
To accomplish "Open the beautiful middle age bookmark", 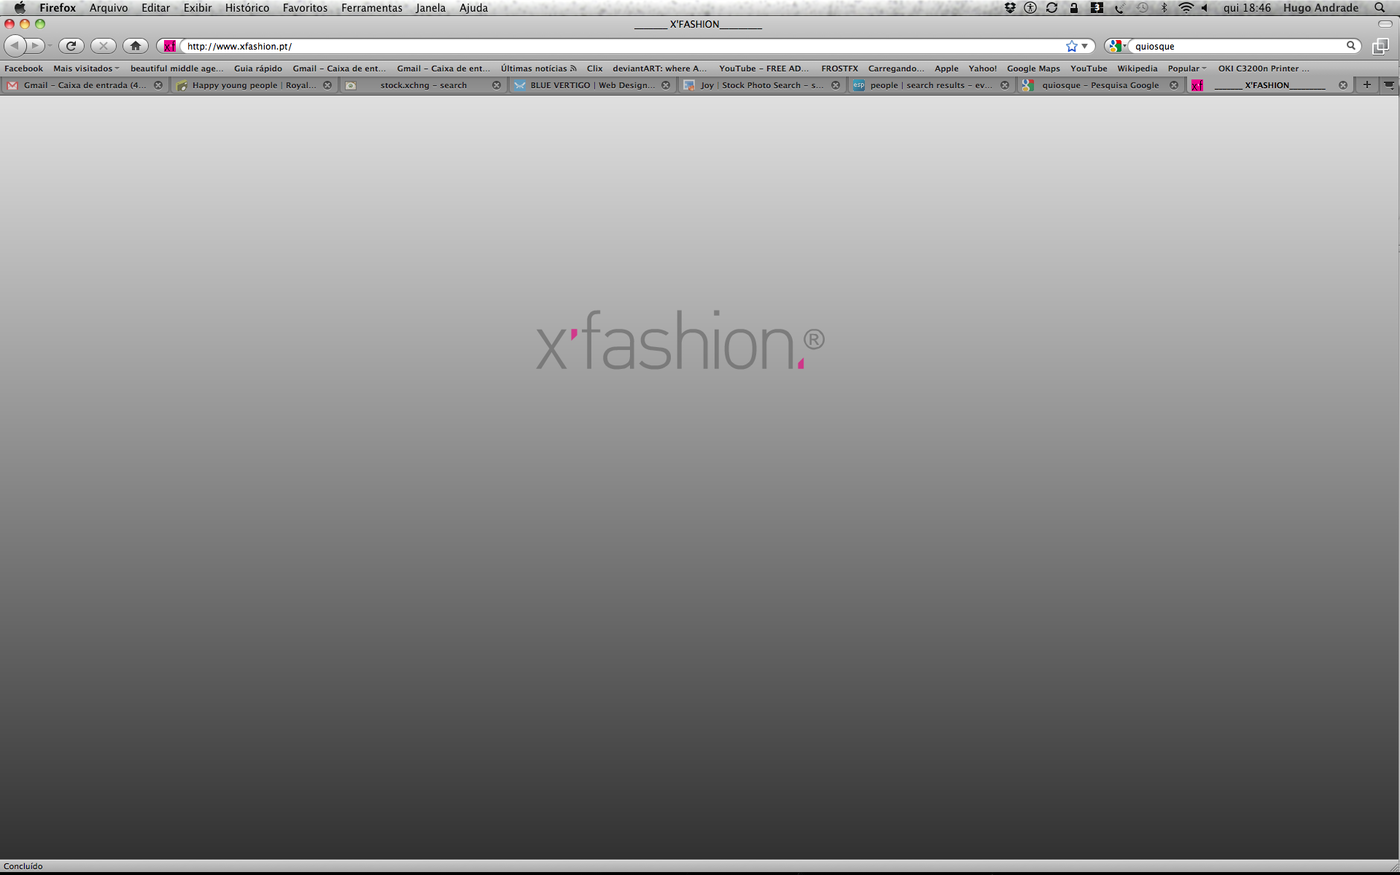I will (177, 69).
